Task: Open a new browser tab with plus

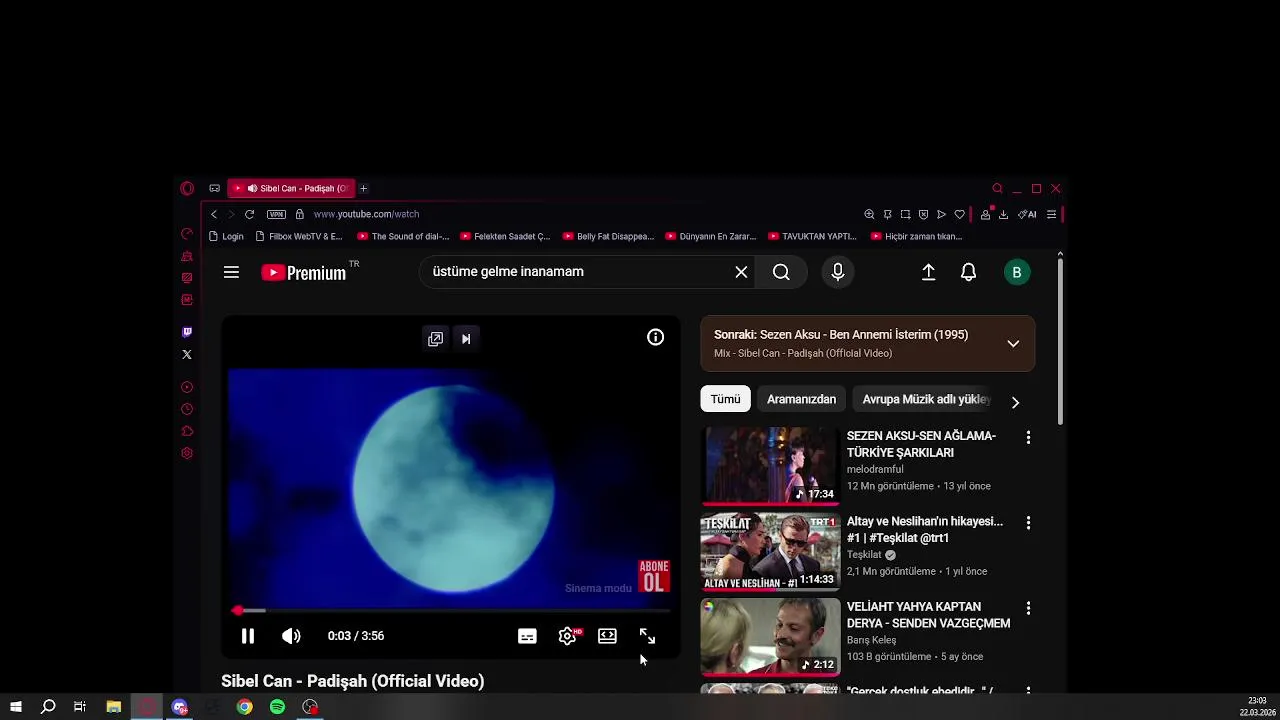Action: click(363, 188)
